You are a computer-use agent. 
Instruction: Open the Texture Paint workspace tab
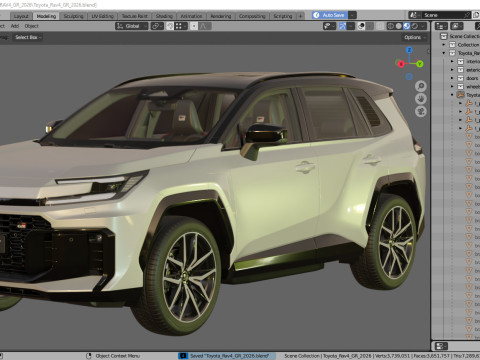tap(134, 16)
